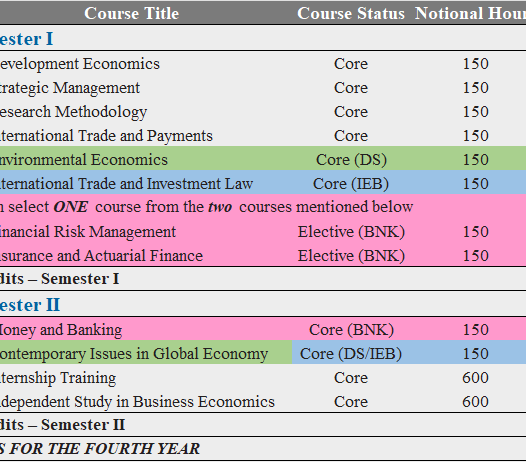
Task: Click the Notional Hours column header
Action: [470, 13]
